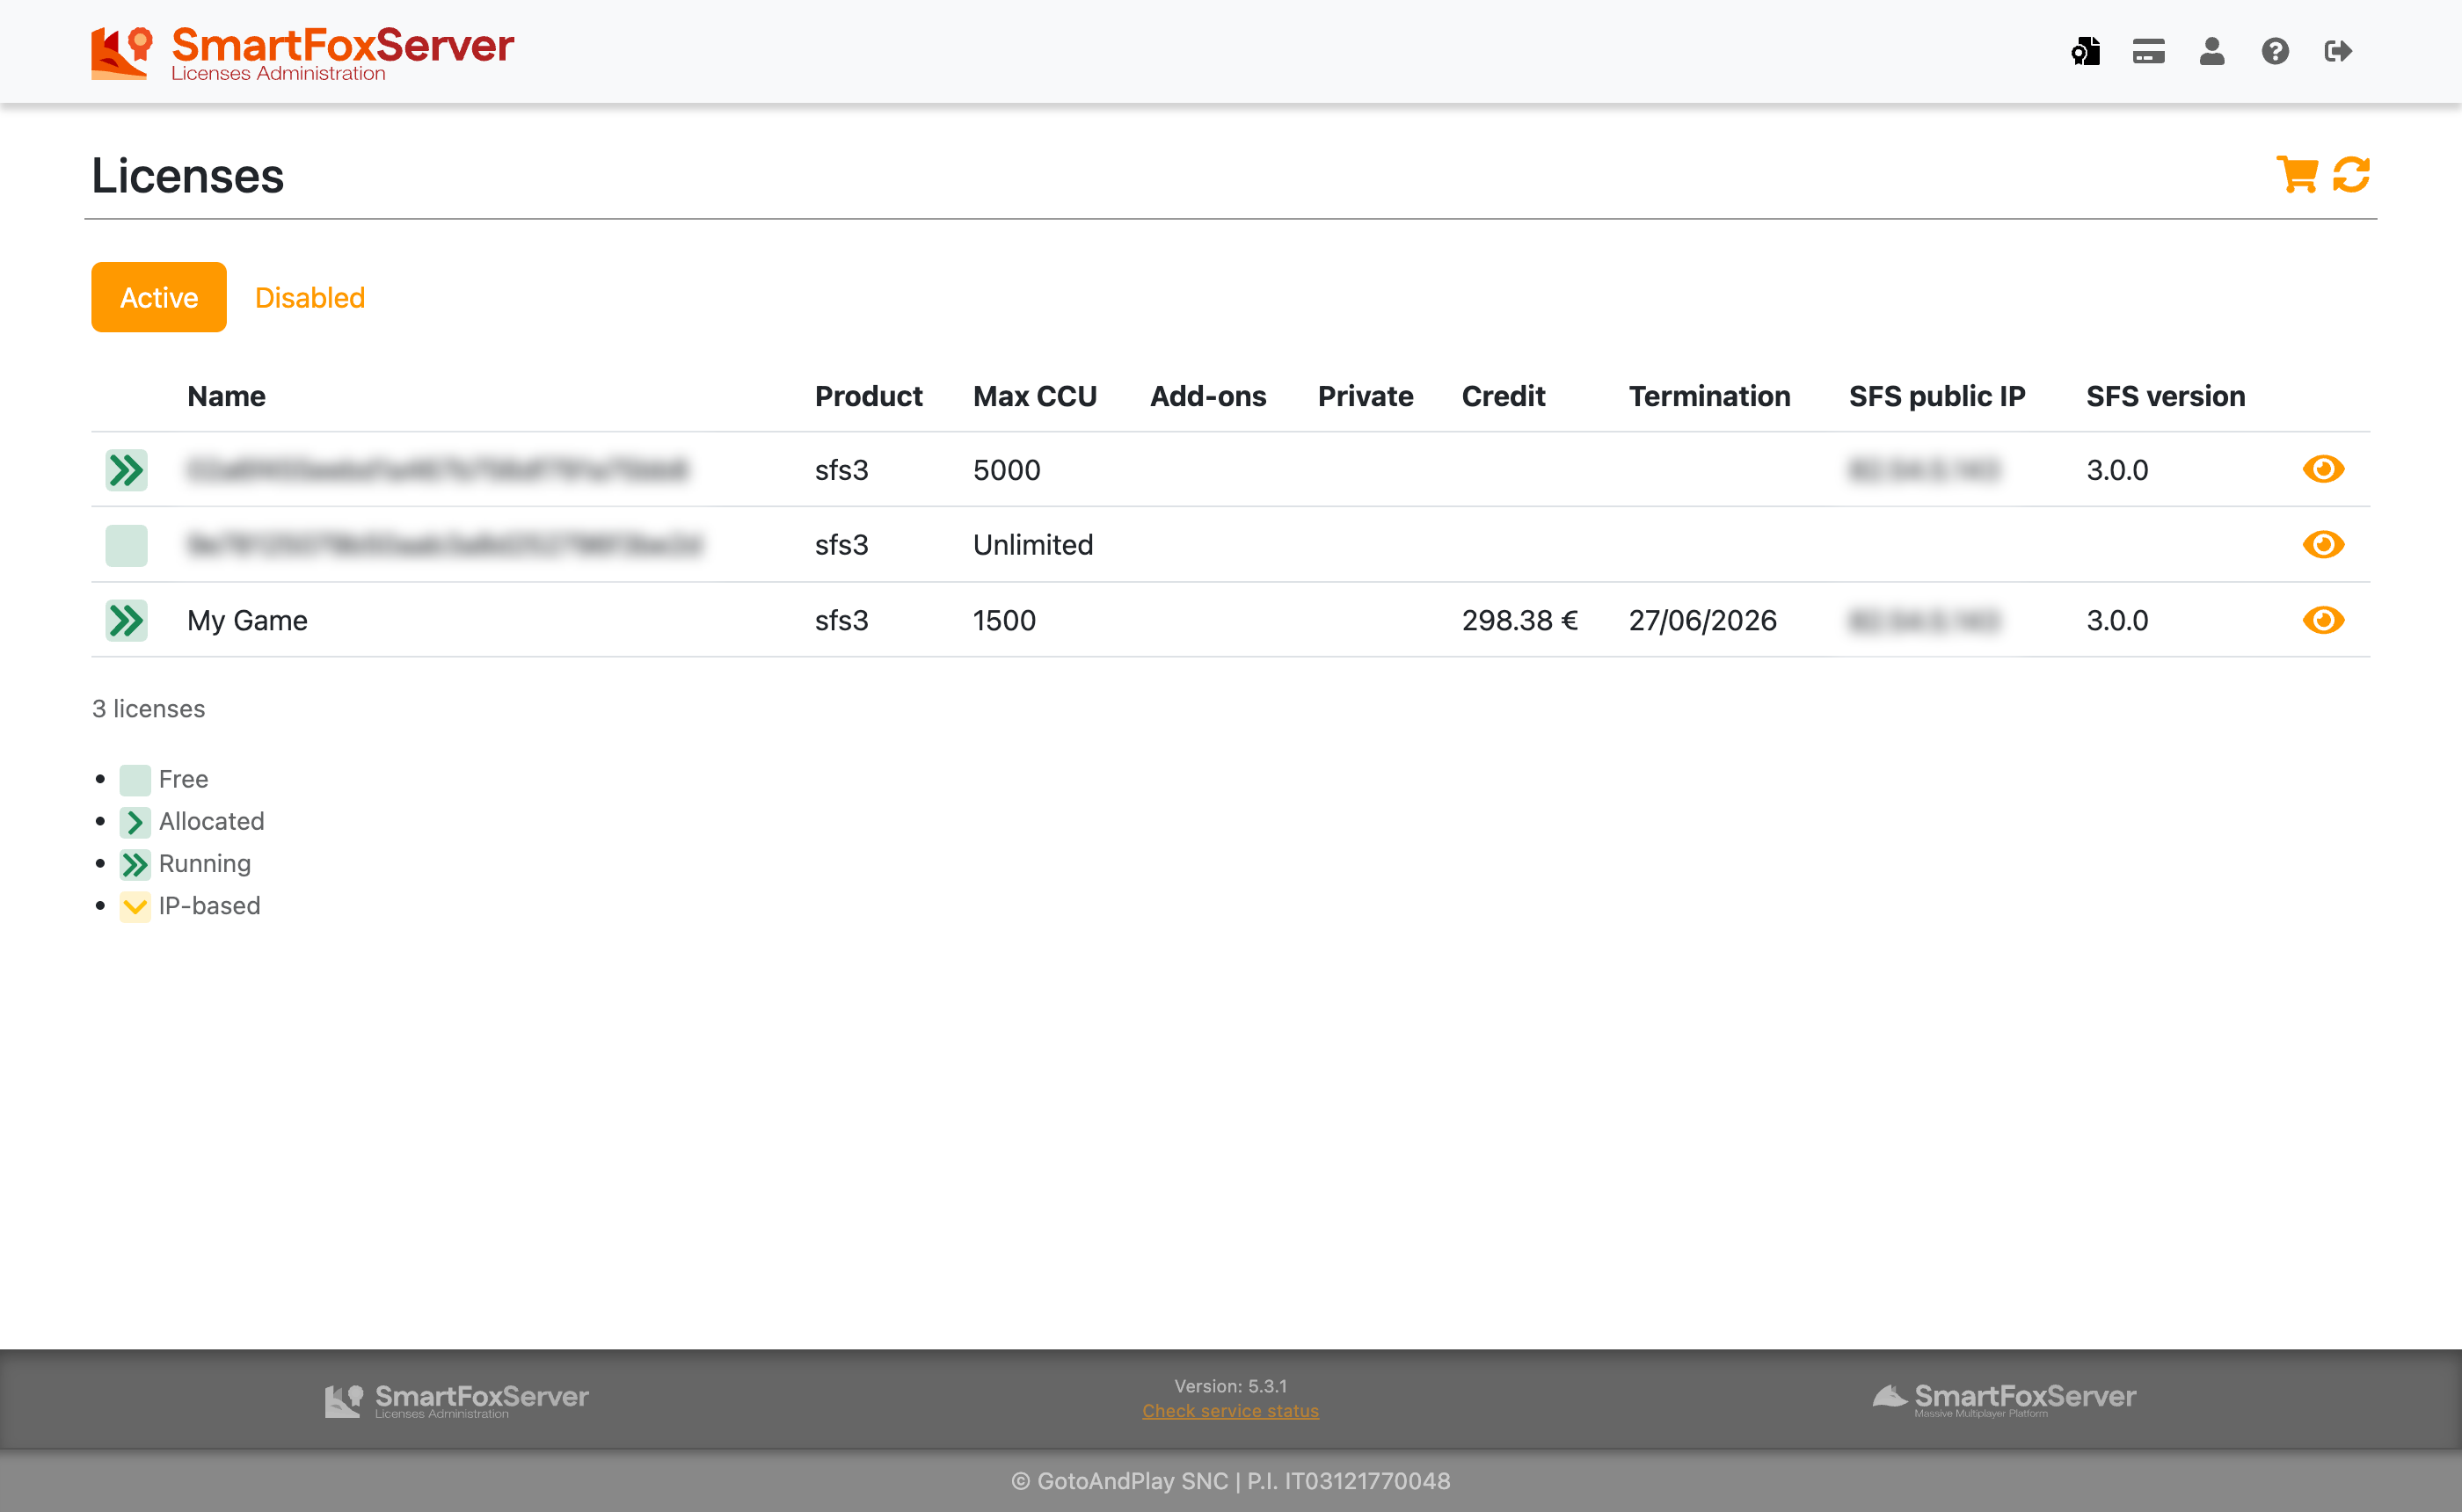The width and height of the screenshot is (2462, 1512).
Task: Click the 5000 Max CCU value
Action: [x=1006, y=470]
